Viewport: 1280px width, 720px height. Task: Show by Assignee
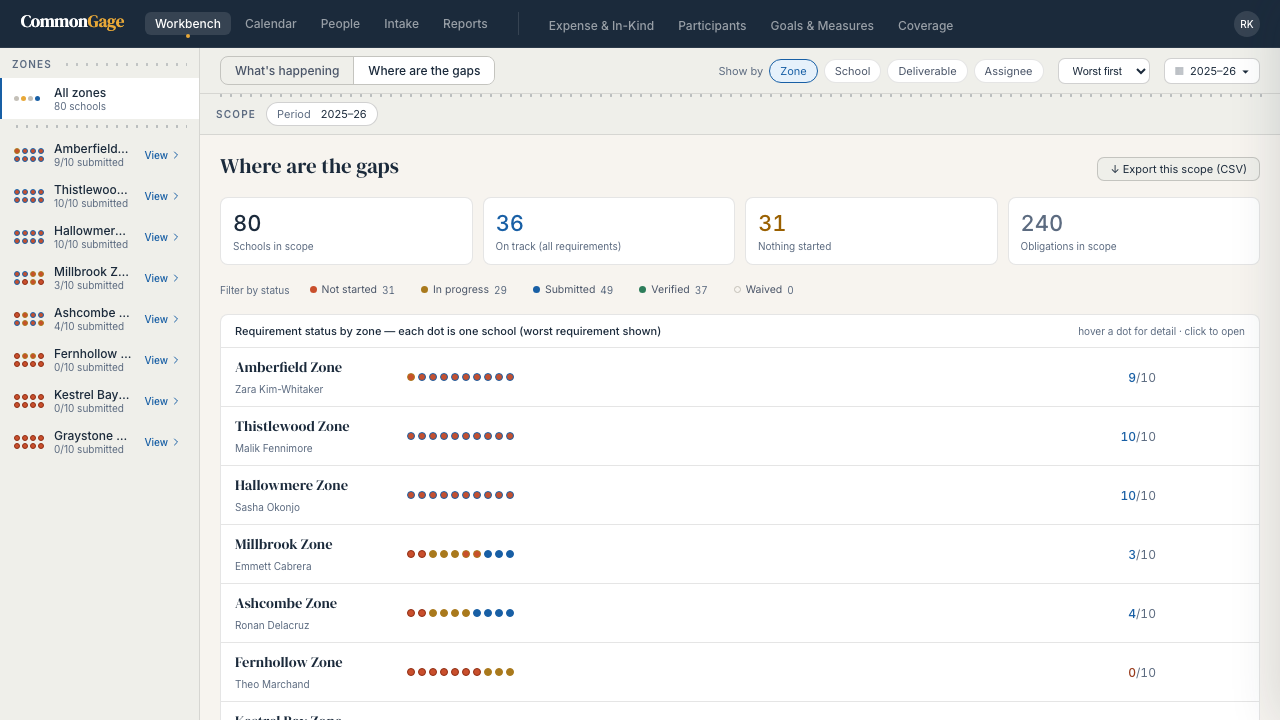coord(1008,71)
